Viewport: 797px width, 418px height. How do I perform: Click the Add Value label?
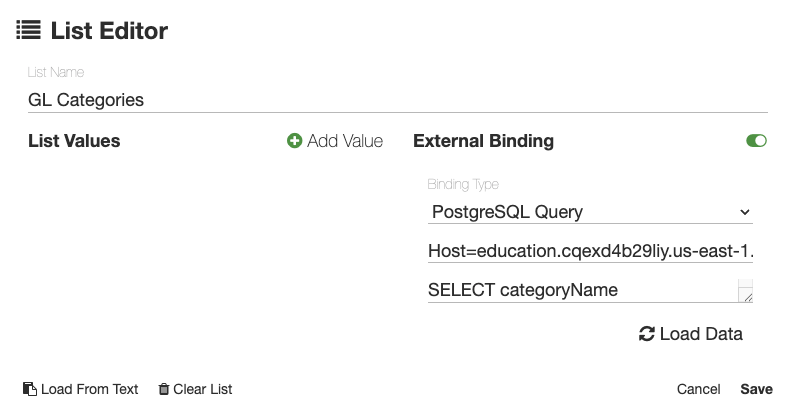345,141
